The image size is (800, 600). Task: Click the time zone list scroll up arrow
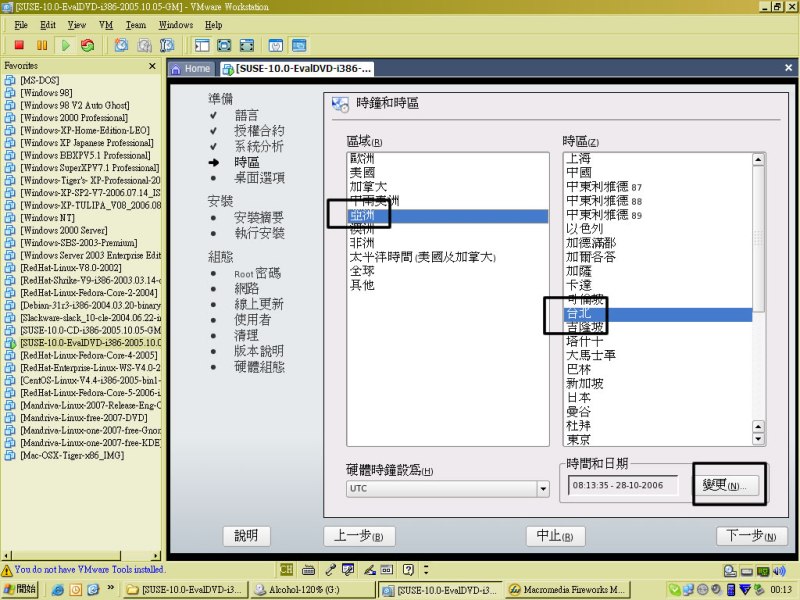(x=758, y=159)
